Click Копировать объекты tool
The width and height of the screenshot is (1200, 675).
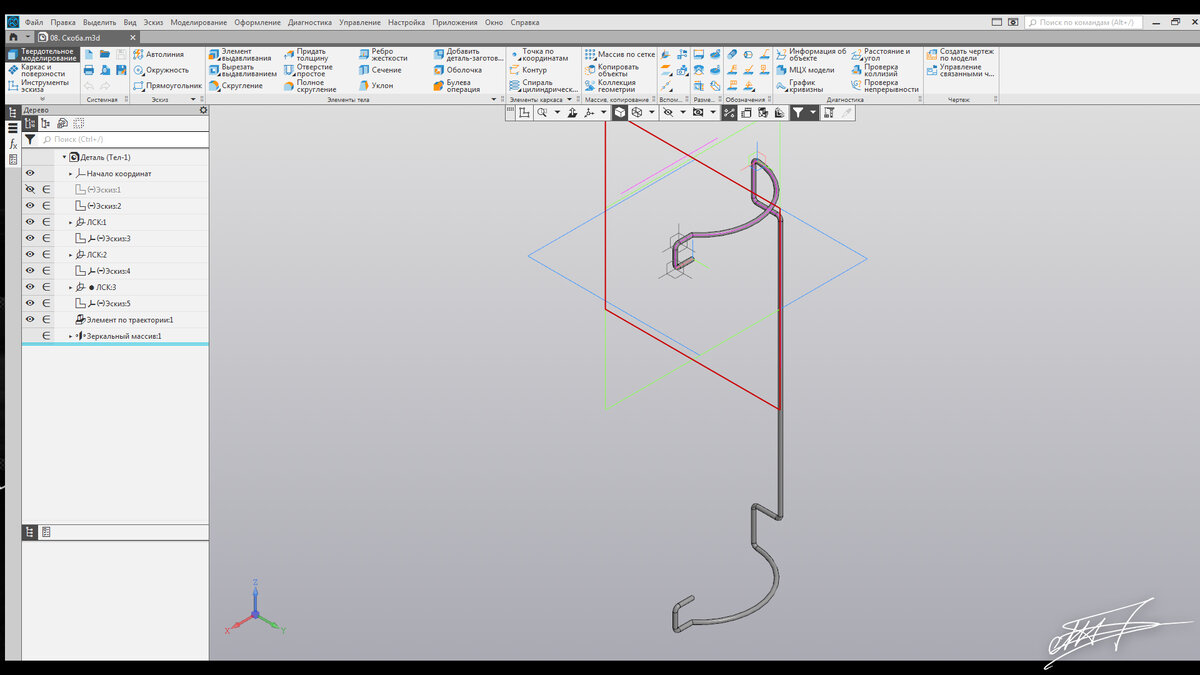point(611,70)
